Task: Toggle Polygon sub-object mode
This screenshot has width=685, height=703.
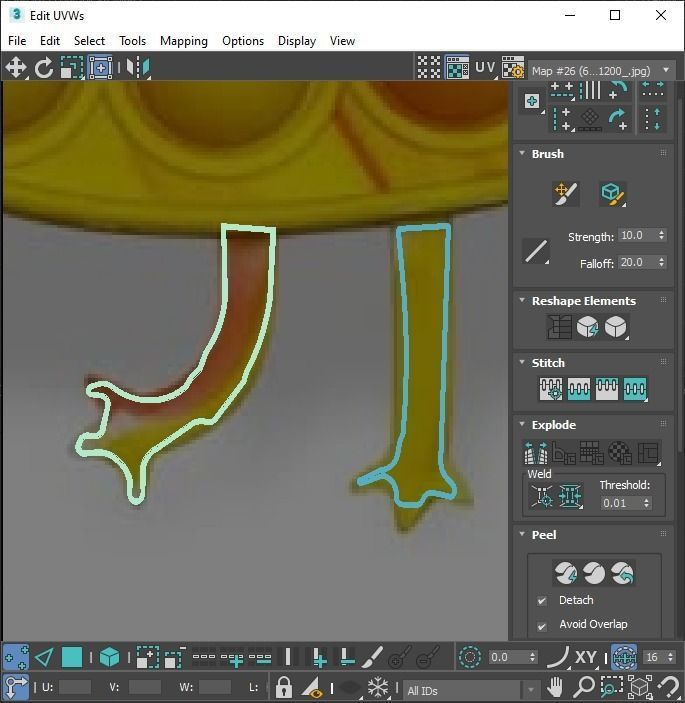Action: coord(72,657)
